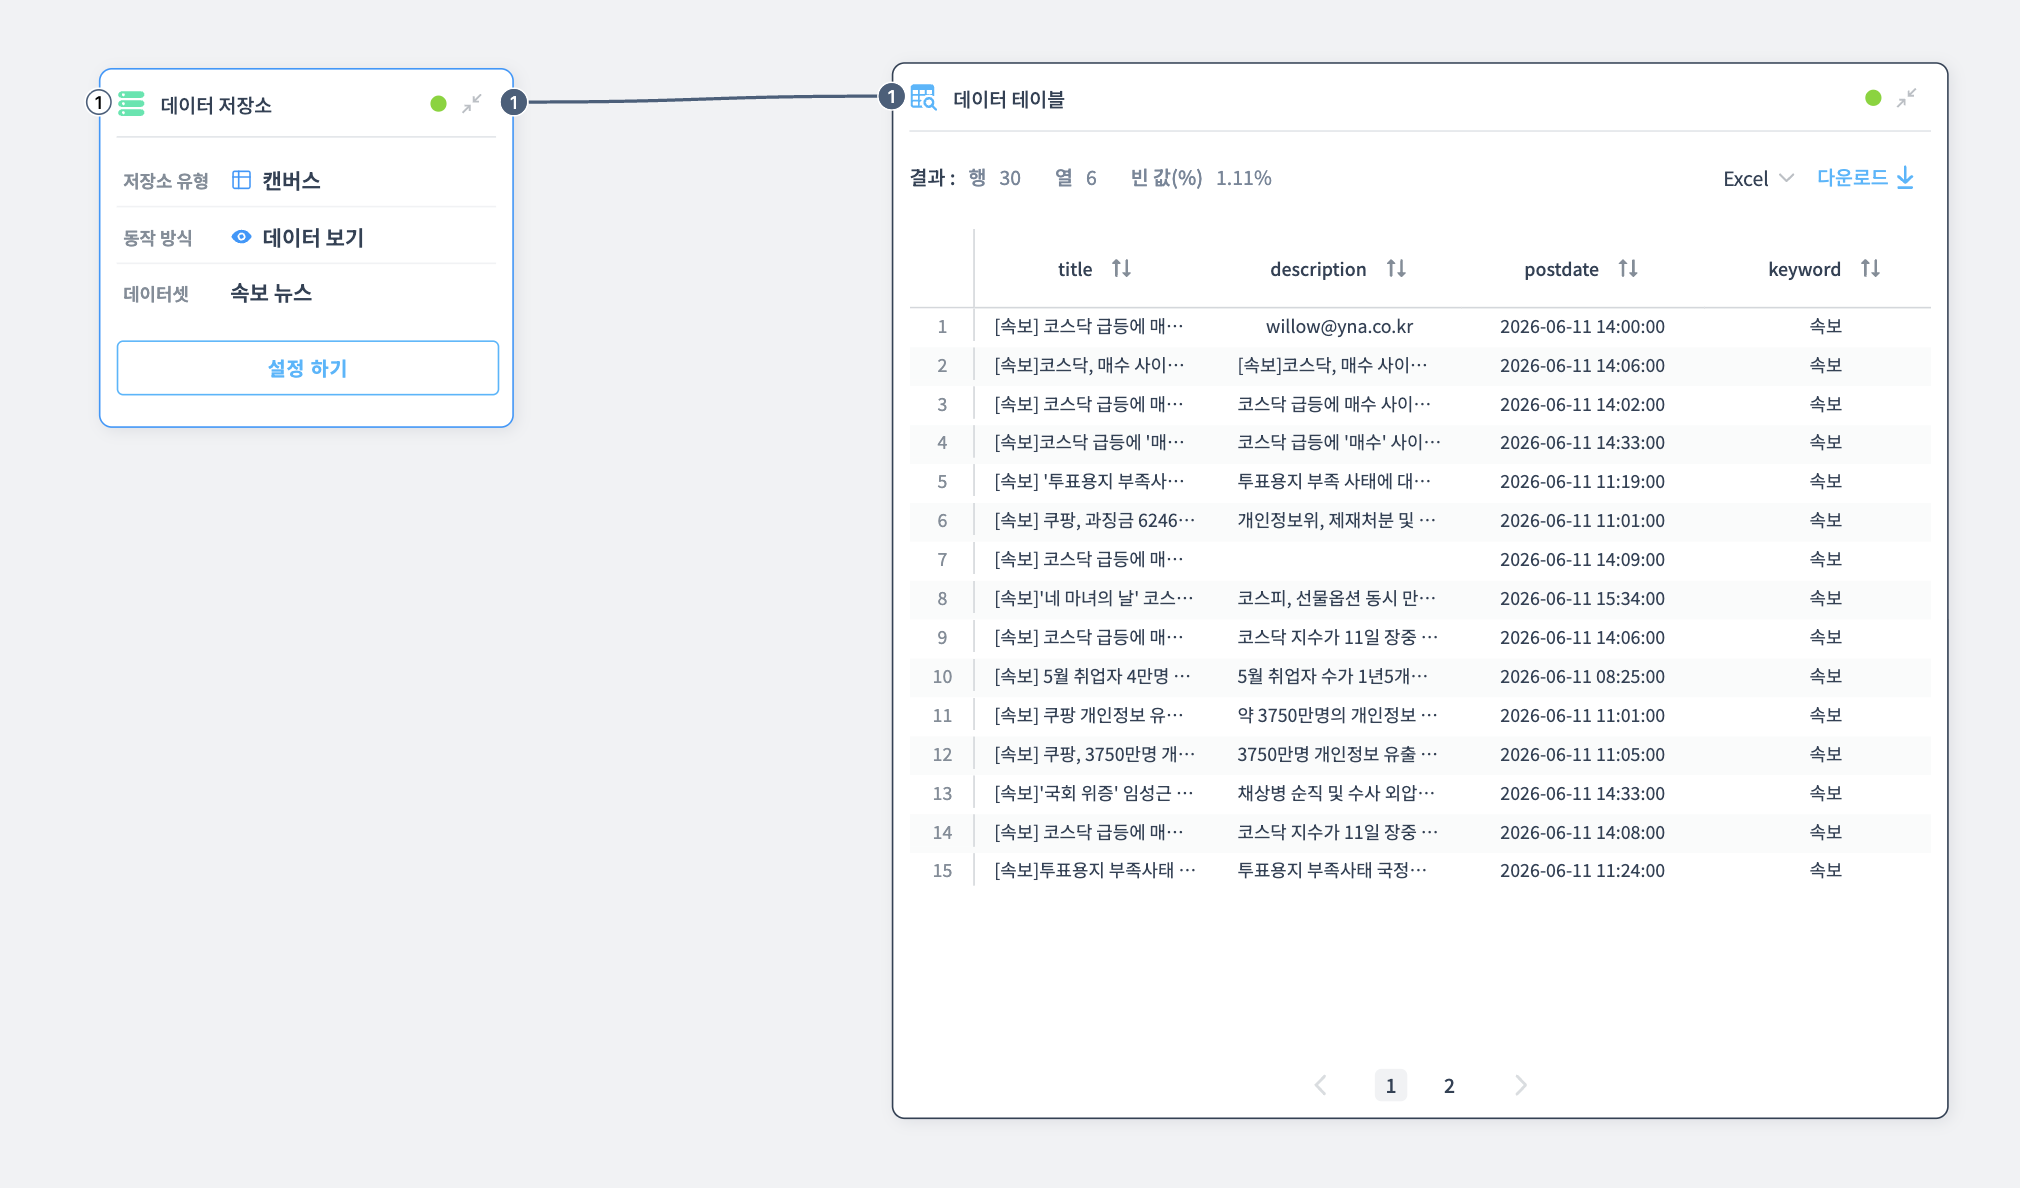Click the 2026-06-11 11:19:00 postdate cell
This screenshot has height=1188, width=2020.
(x=1582, y=481)
